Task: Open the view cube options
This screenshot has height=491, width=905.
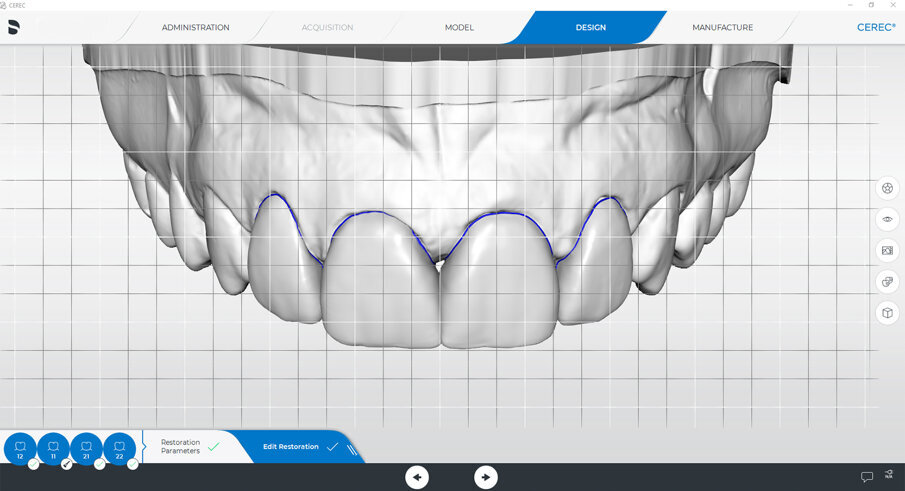Action: point(887,313)
